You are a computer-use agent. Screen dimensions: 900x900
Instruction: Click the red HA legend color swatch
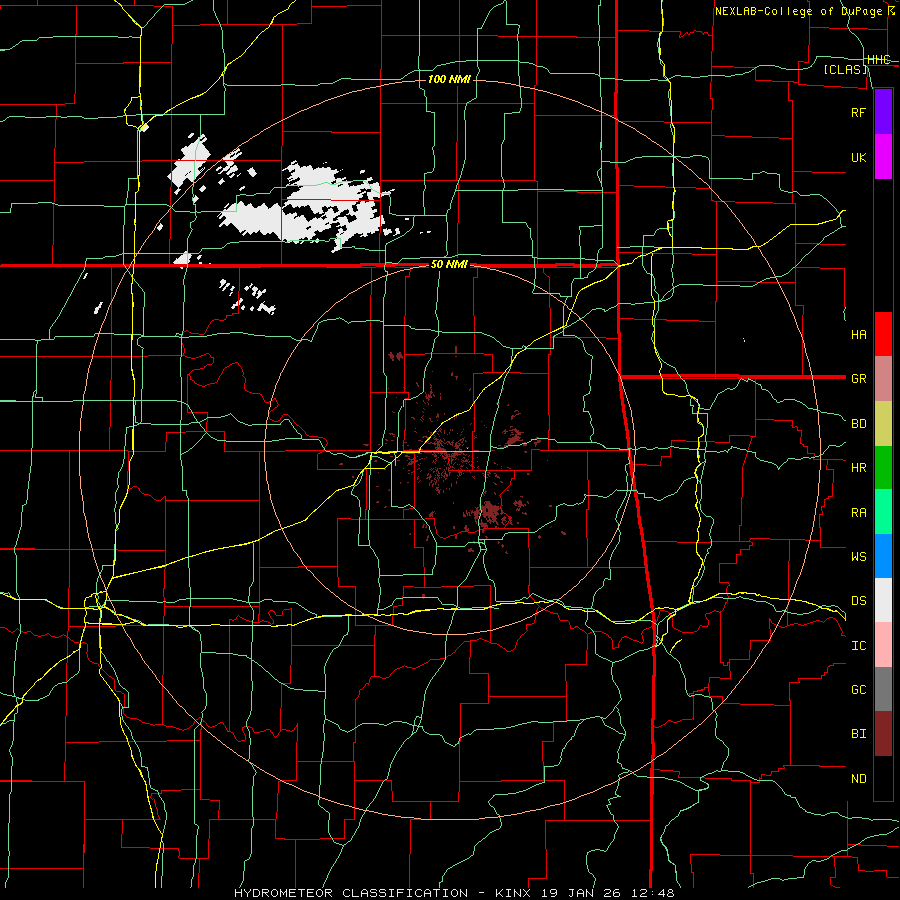(x=883, y=334)
